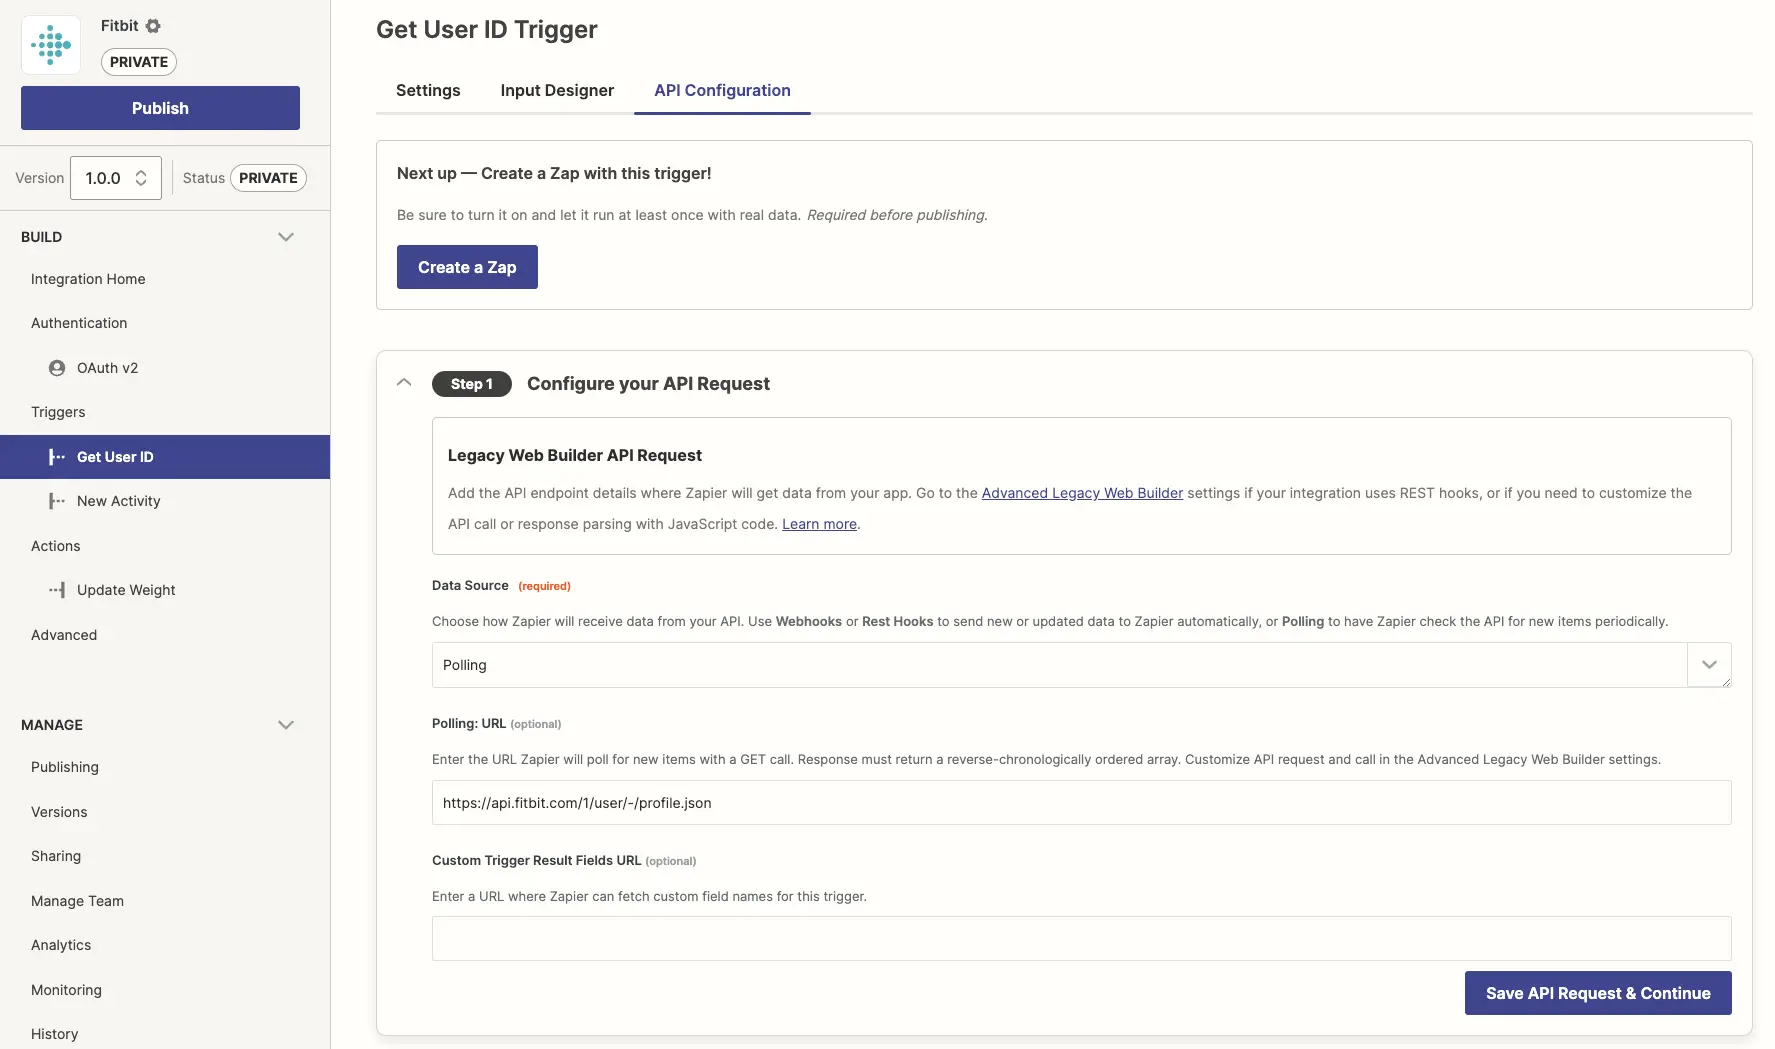The width and height of the screenshot is (1775, 1049).
Task: Switch to the Input Designer tab
Action: coord(557,90)
